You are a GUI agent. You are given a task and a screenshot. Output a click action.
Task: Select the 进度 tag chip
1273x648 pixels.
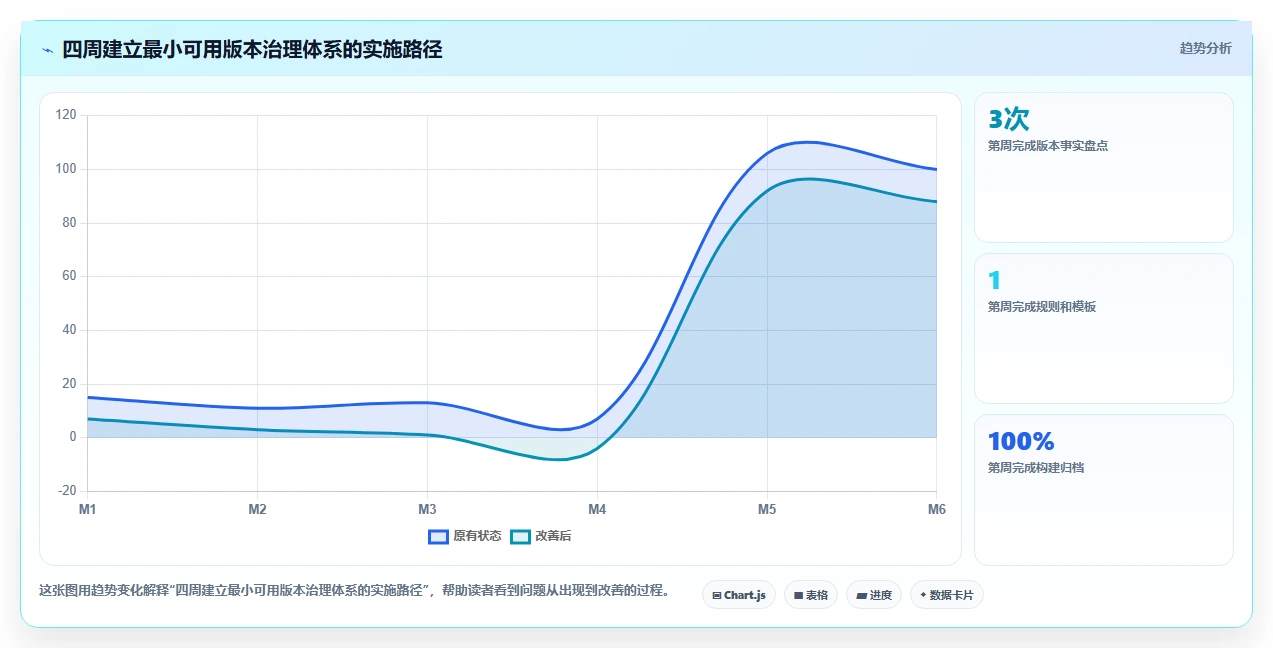coord(874,595)
